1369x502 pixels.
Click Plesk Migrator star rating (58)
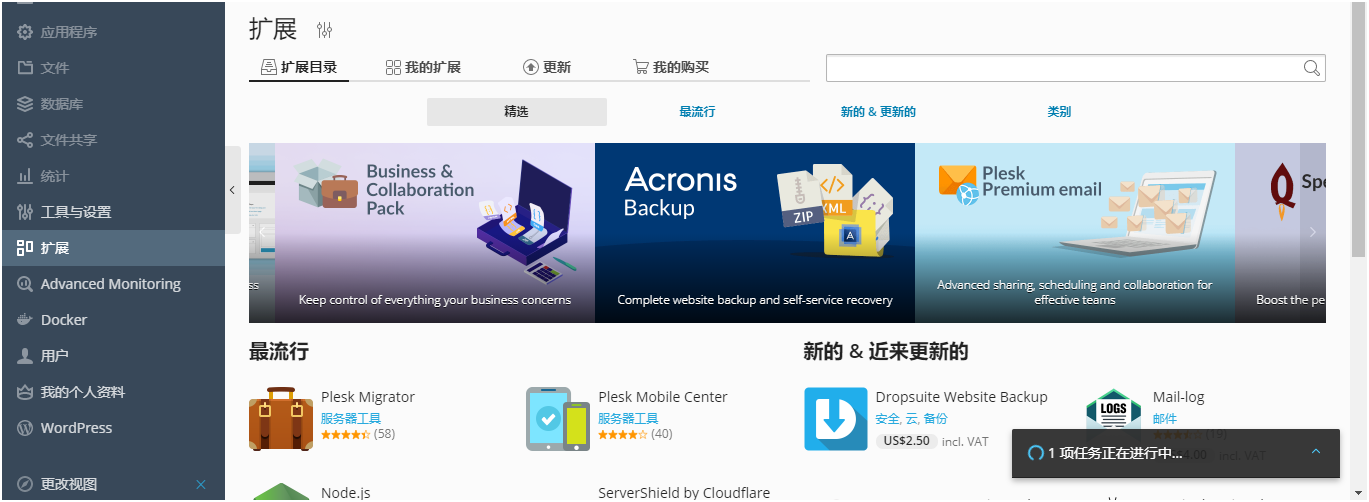(345, 434)
